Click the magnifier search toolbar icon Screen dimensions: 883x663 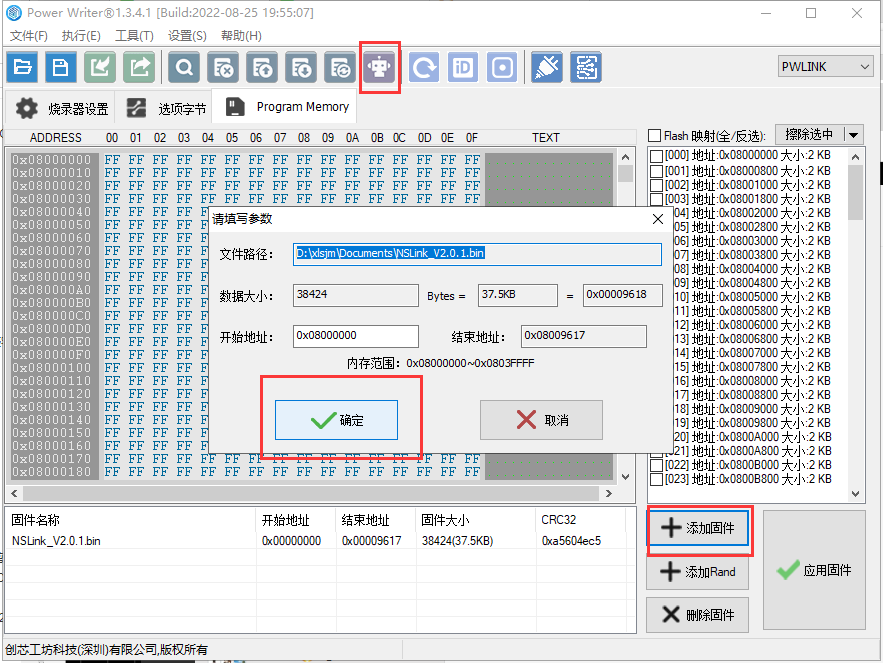point(184,68)
